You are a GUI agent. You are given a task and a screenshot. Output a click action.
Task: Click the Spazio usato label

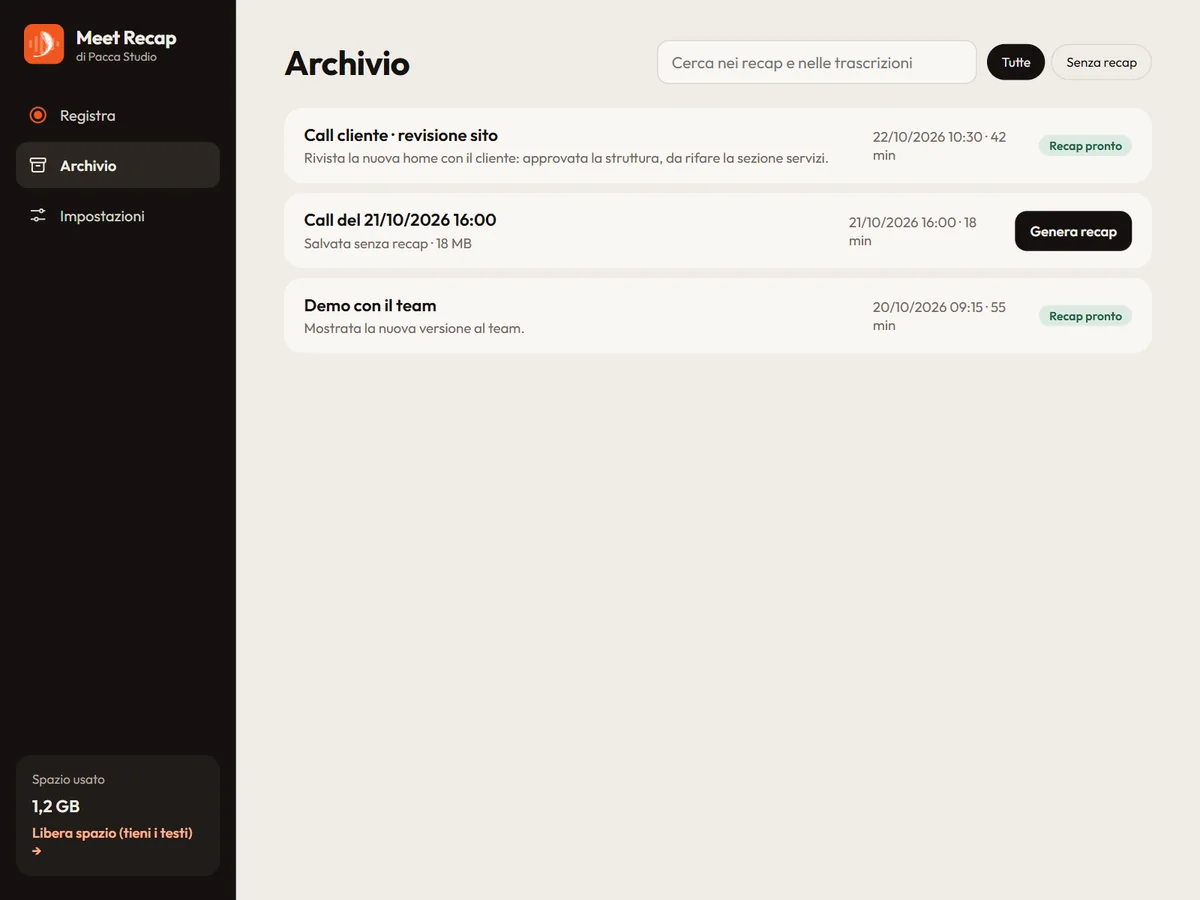tap(68, 779)
